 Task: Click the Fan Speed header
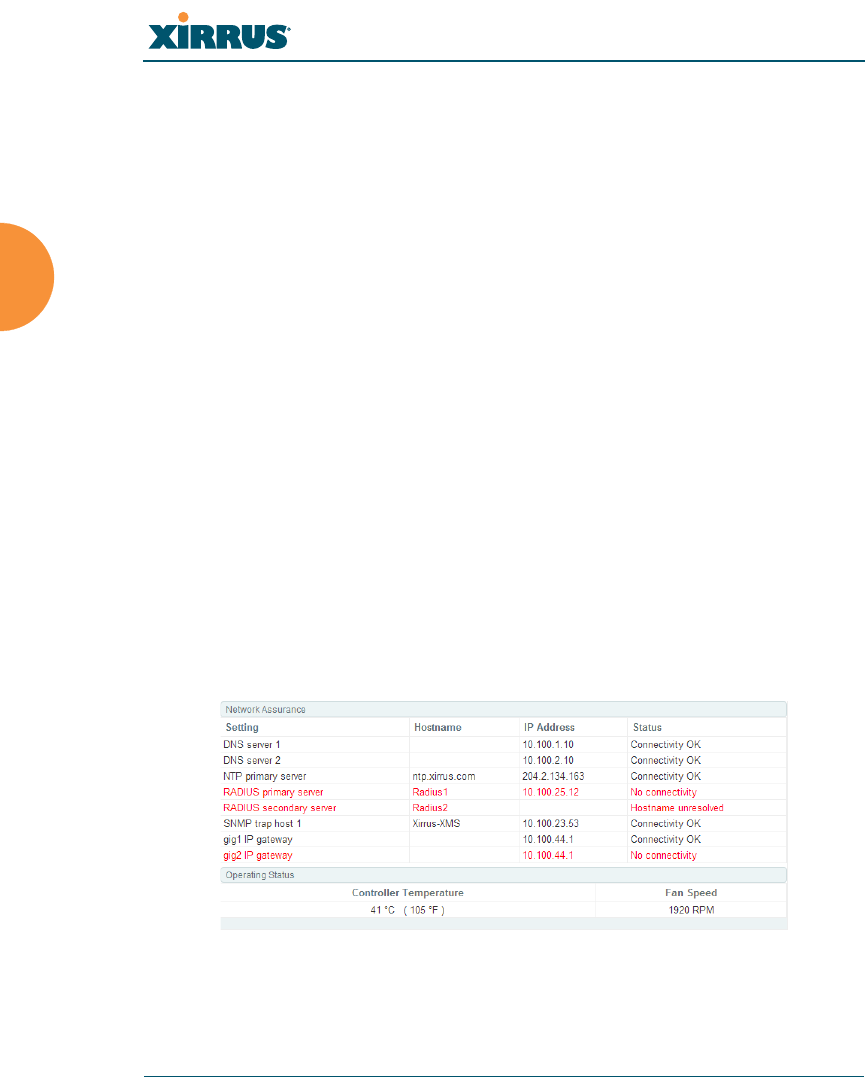coord(691,893)
